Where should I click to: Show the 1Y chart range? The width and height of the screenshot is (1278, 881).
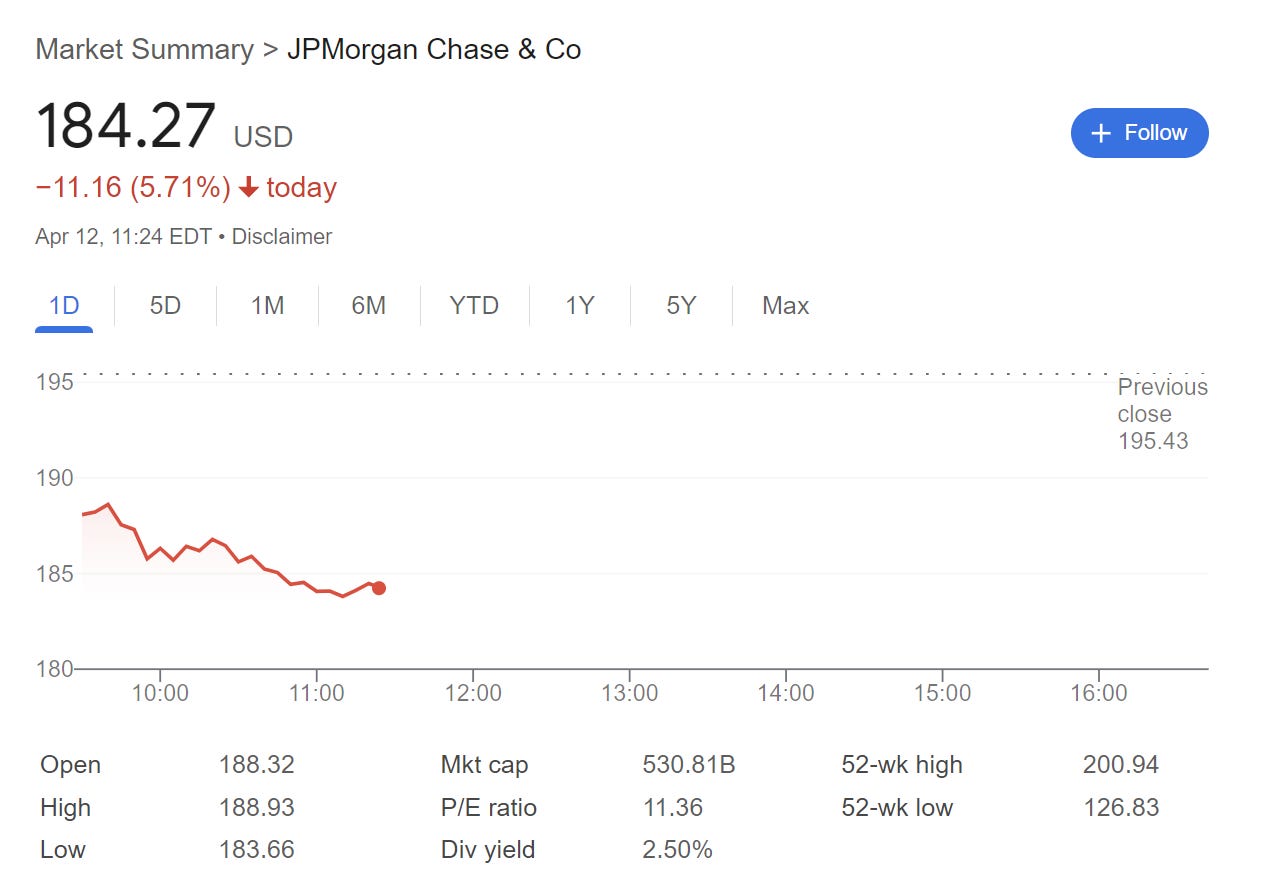[x=580, y=305]
